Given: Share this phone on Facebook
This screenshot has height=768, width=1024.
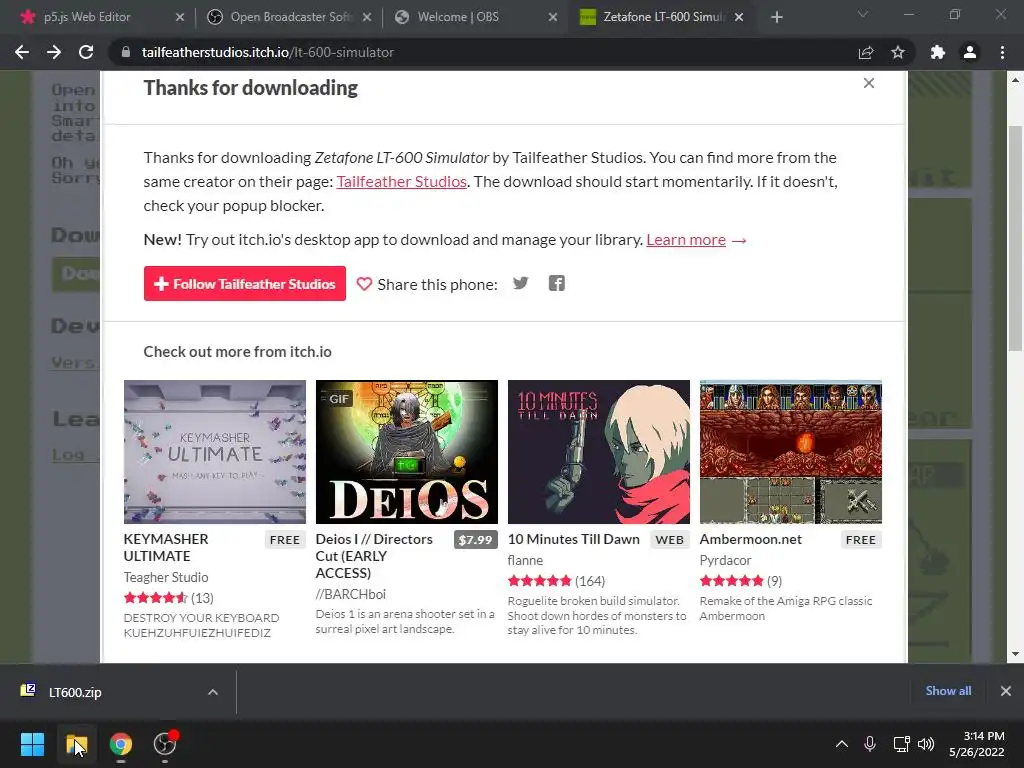Looking at the screenshot, I should (x=556, y=283).
